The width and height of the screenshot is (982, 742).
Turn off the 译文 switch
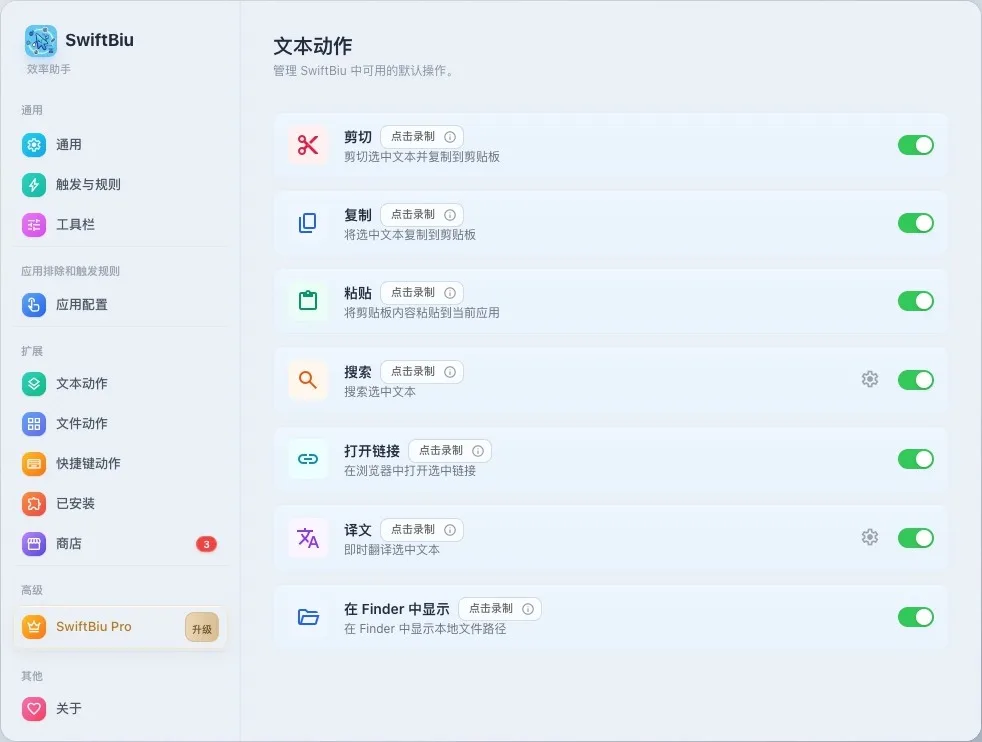tap(916, 538)
